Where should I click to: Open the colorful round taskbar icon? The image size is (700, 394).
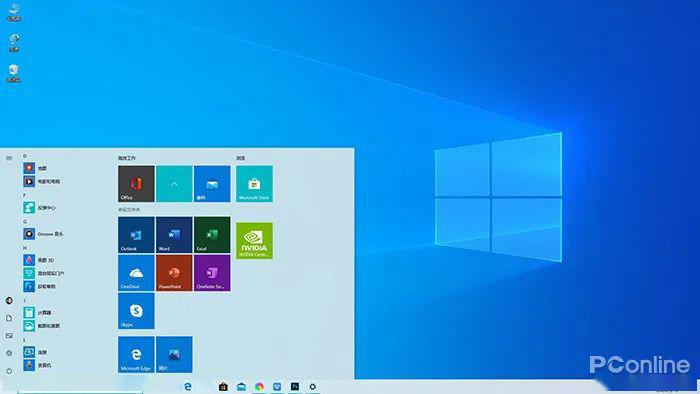[259, 386]
